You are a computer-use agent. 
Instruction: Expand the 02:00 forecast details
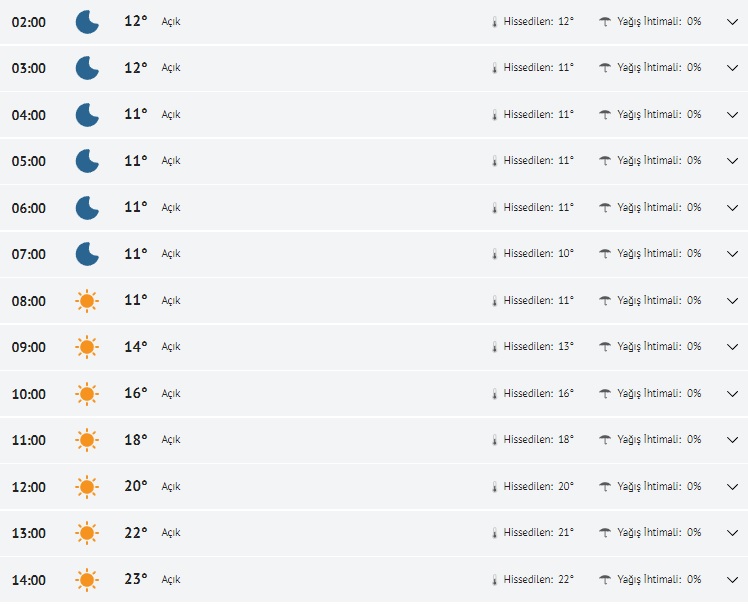(732, 22)
